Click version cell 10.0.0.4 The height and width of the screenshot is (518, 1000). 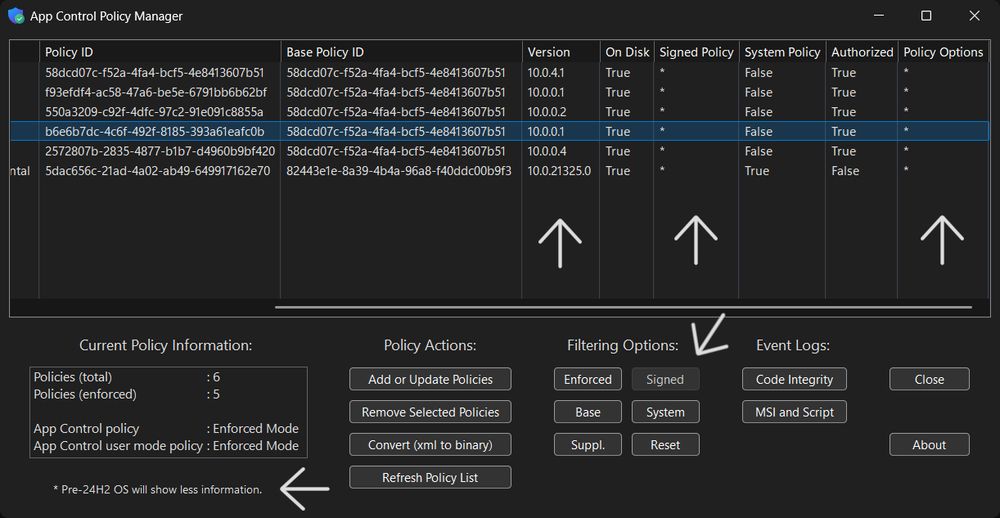point(547,151)
